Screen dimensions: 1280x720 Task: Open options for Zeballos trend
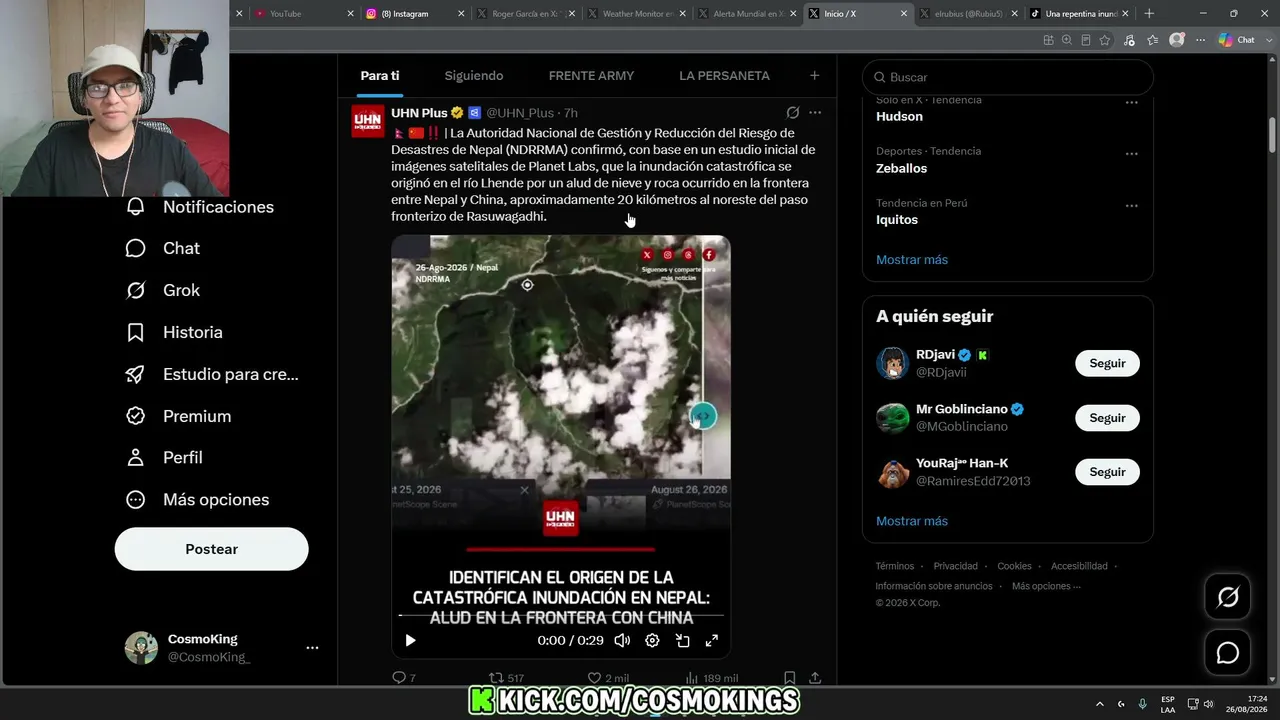[1132, 154]
